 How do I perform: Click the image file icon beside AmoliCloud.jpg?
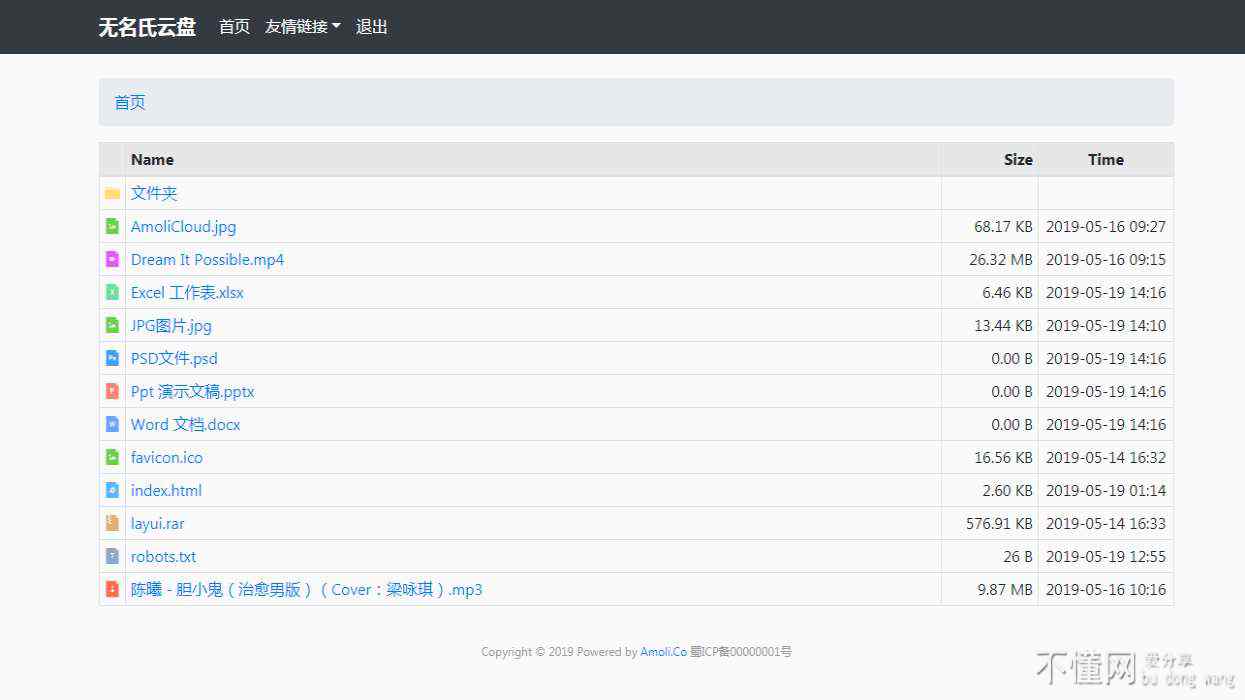[112, 226]
